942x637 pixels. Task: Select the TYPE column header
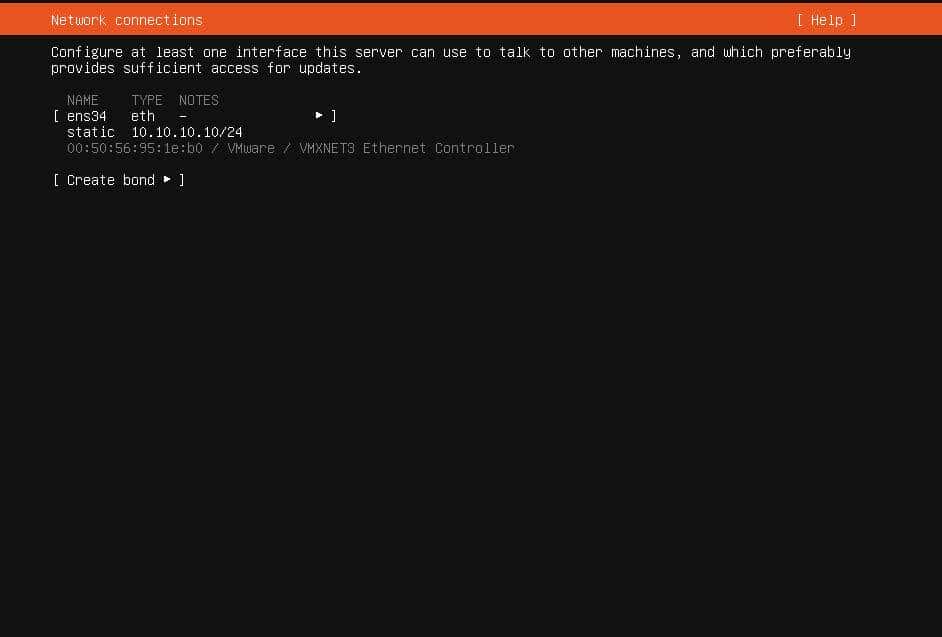coord(146,100)
